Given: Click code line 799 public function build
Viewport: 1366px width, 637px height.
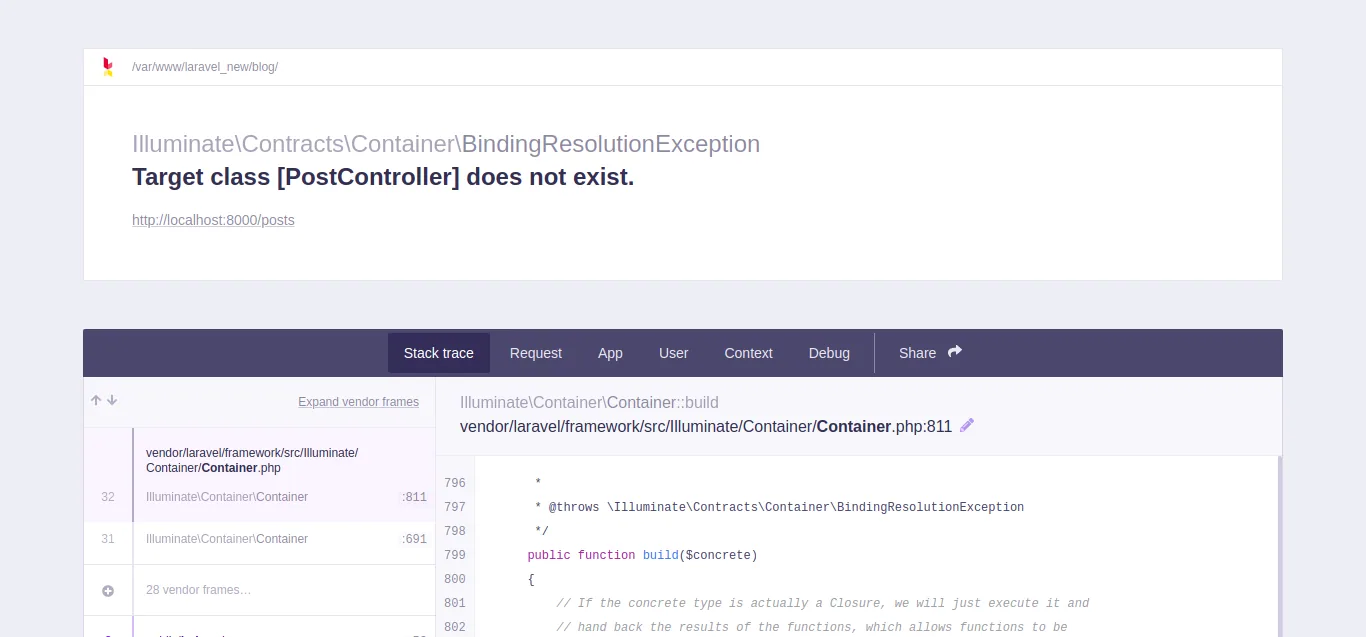Looking at the screenshot, I should pyautogui.click(x=642, y=555).
